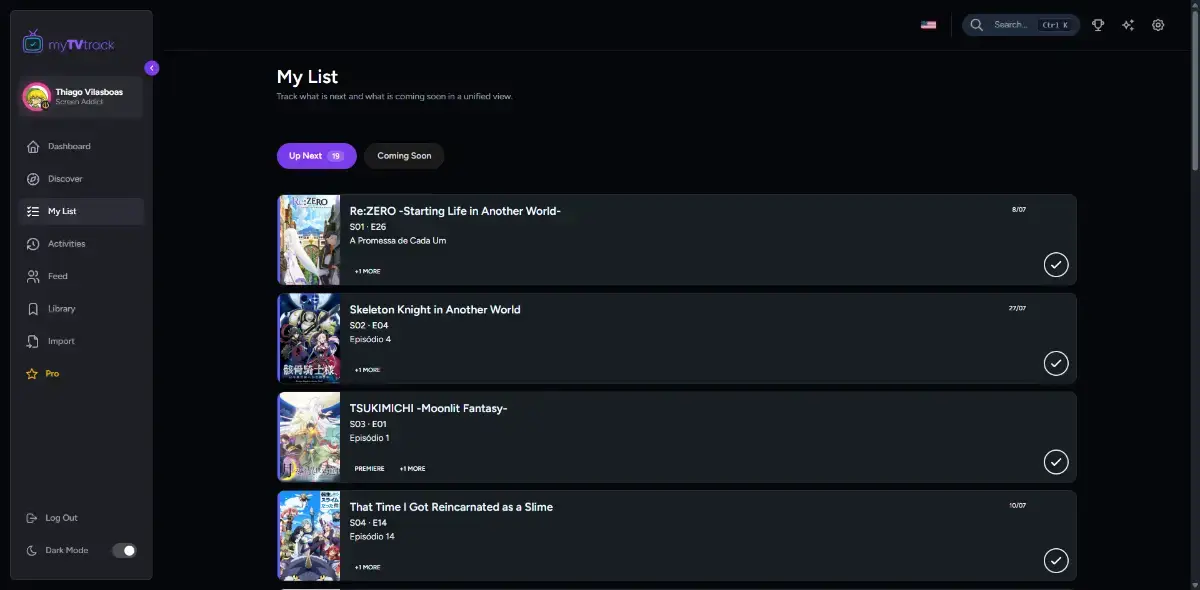Open the Library page
The image size is (1200, 590).
(82, 309)
